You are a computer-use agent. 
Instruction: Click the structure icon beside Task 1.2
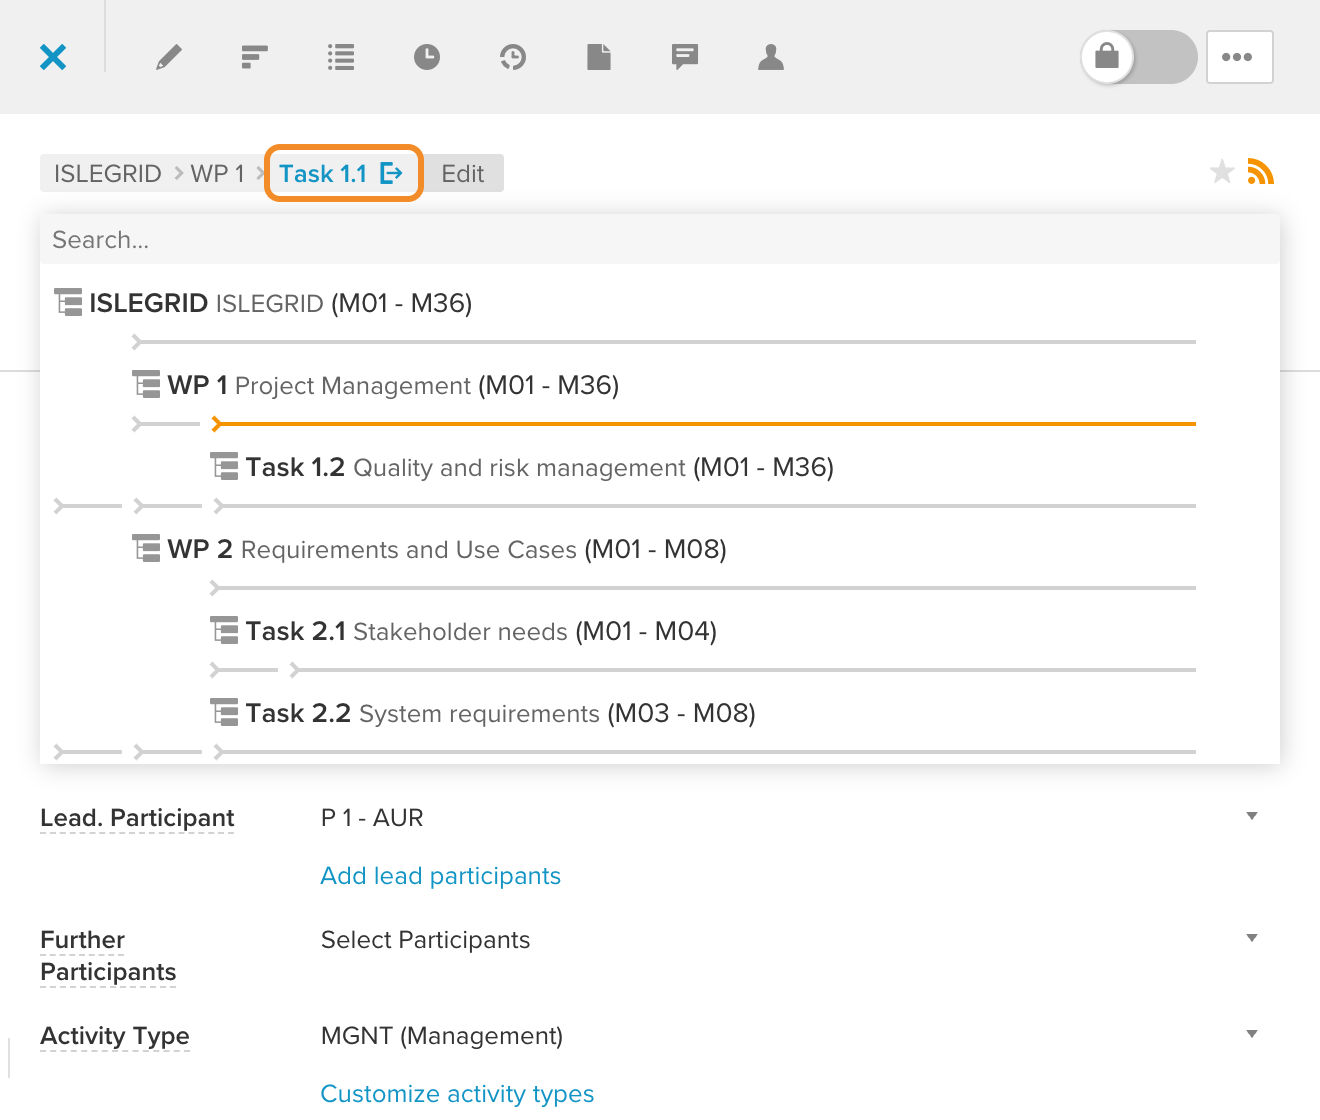[224, 467]
